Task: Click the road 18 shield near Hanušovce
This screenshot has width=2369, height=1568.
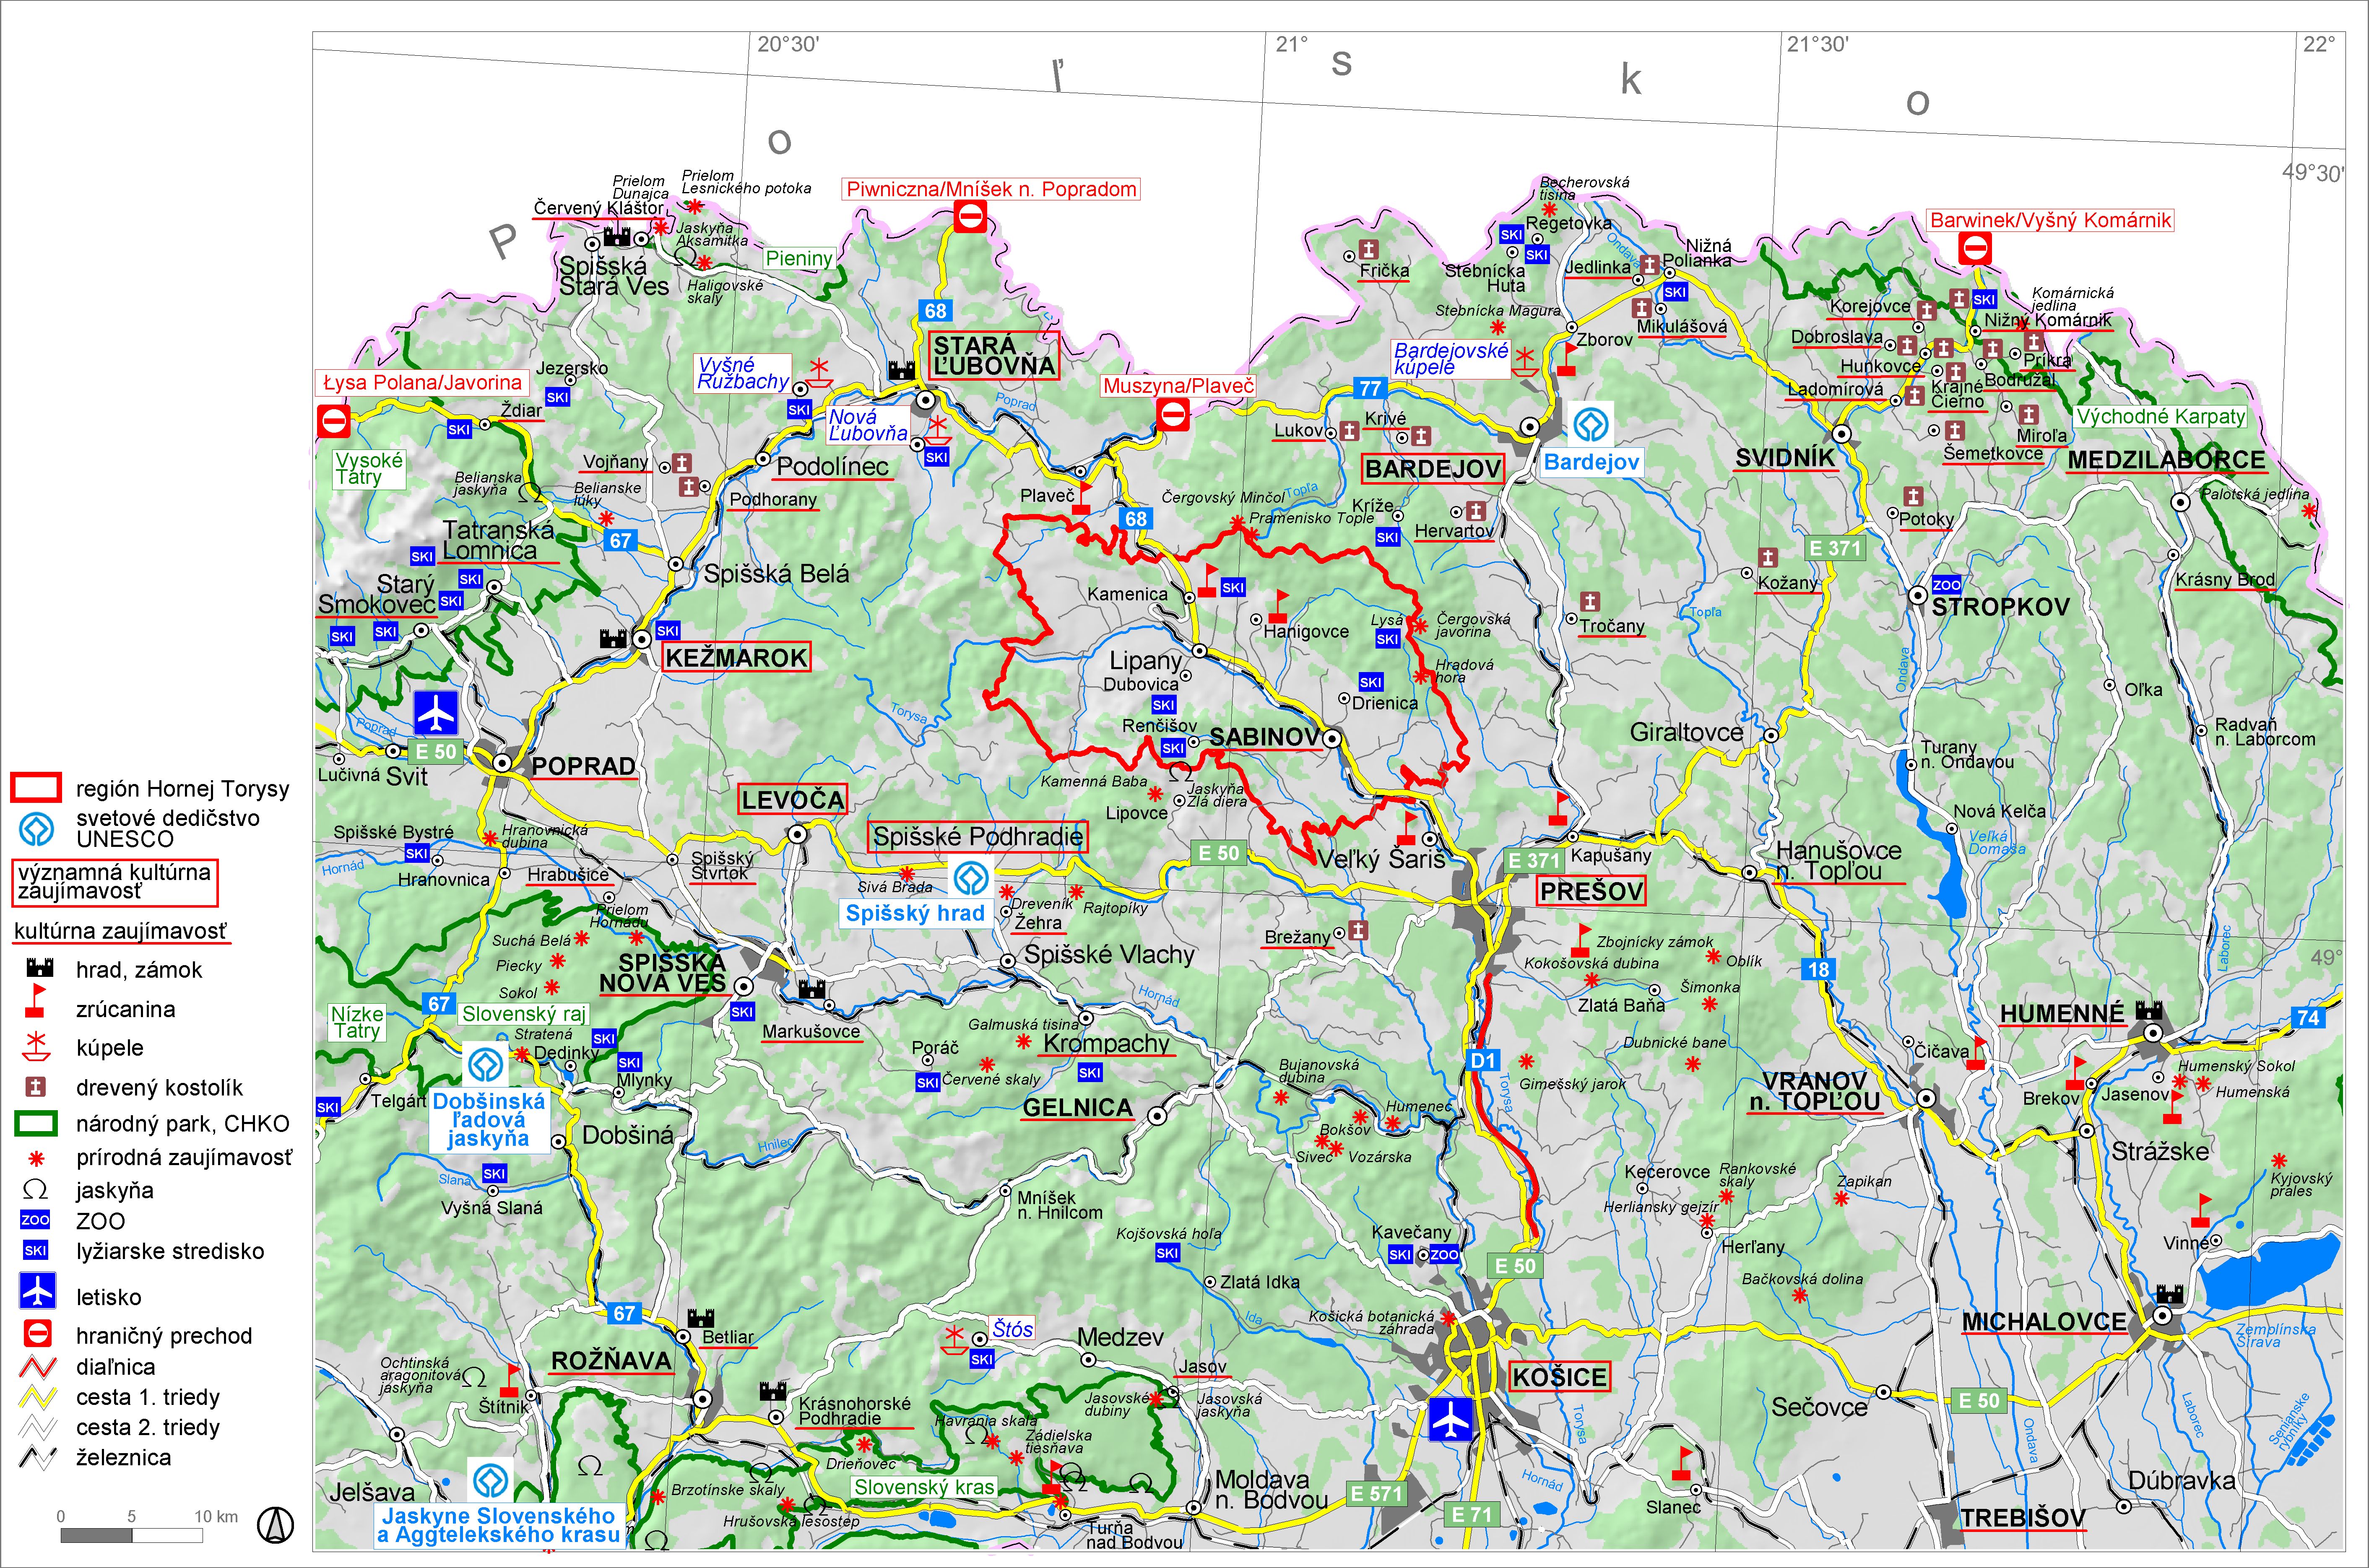Action: click(x=1818, y=969)
